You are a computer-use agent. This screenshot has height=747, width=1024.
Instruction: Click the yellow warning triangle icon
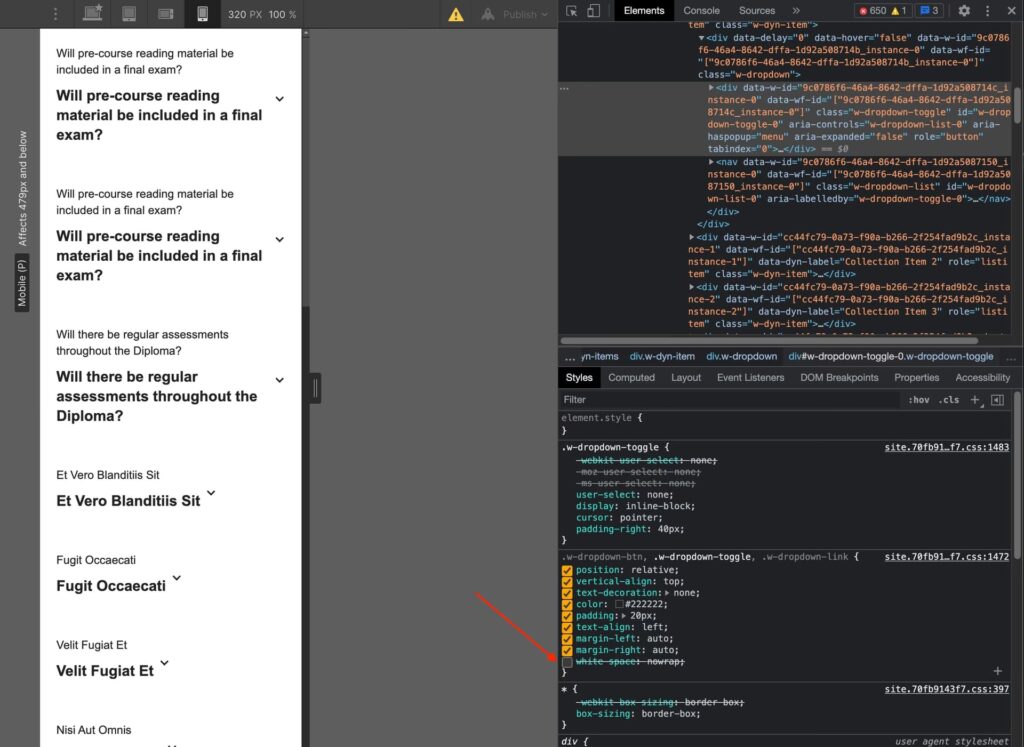point(456,14)
